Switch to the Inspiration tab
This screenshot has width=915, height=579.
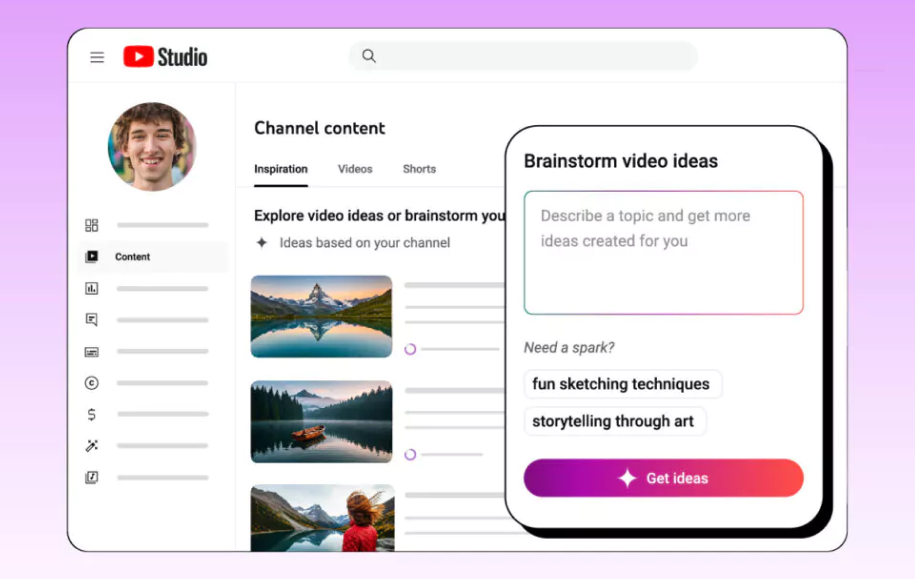tap(281, 169)
